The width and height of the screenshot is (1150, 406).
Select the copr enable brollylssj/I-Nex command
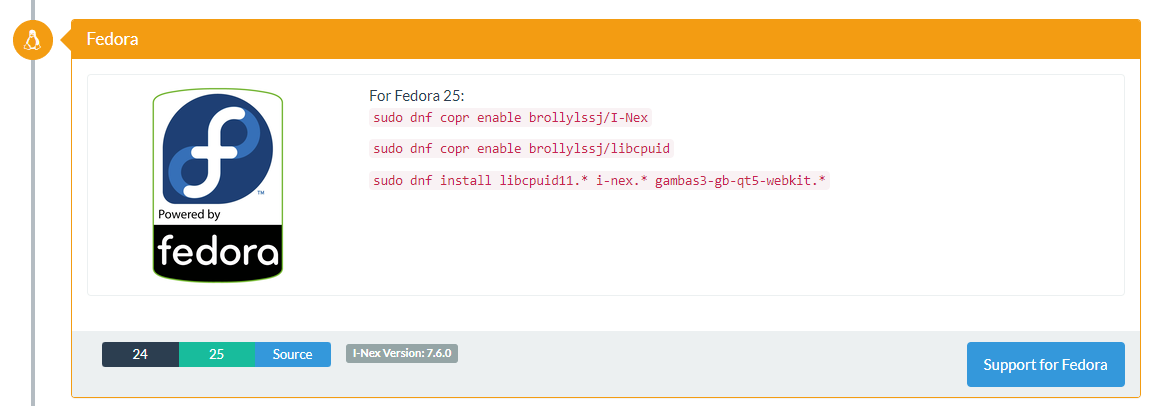[x=510, y=117]
